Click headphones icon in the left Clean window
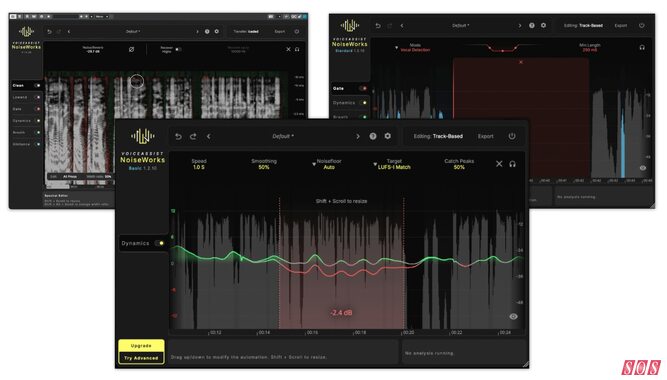This screenshot has height=380, width=667. [297, 49]
